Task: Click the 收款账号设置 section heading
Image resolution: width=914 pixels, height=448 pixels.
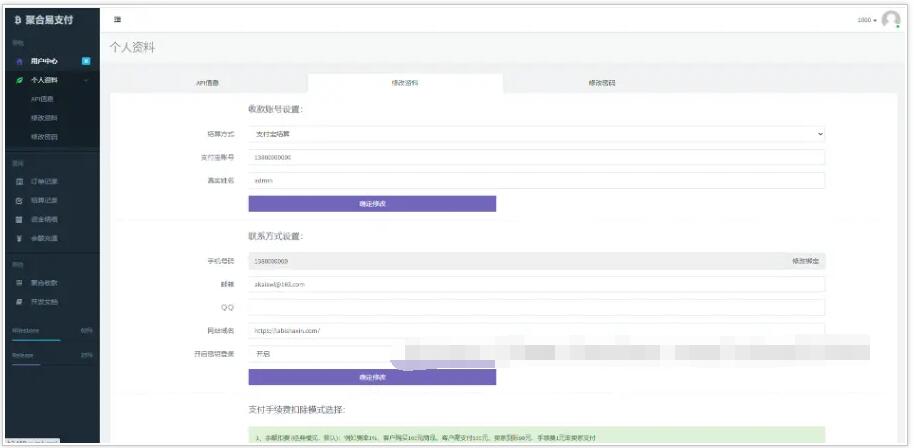Action: click(x=276, y=109)
